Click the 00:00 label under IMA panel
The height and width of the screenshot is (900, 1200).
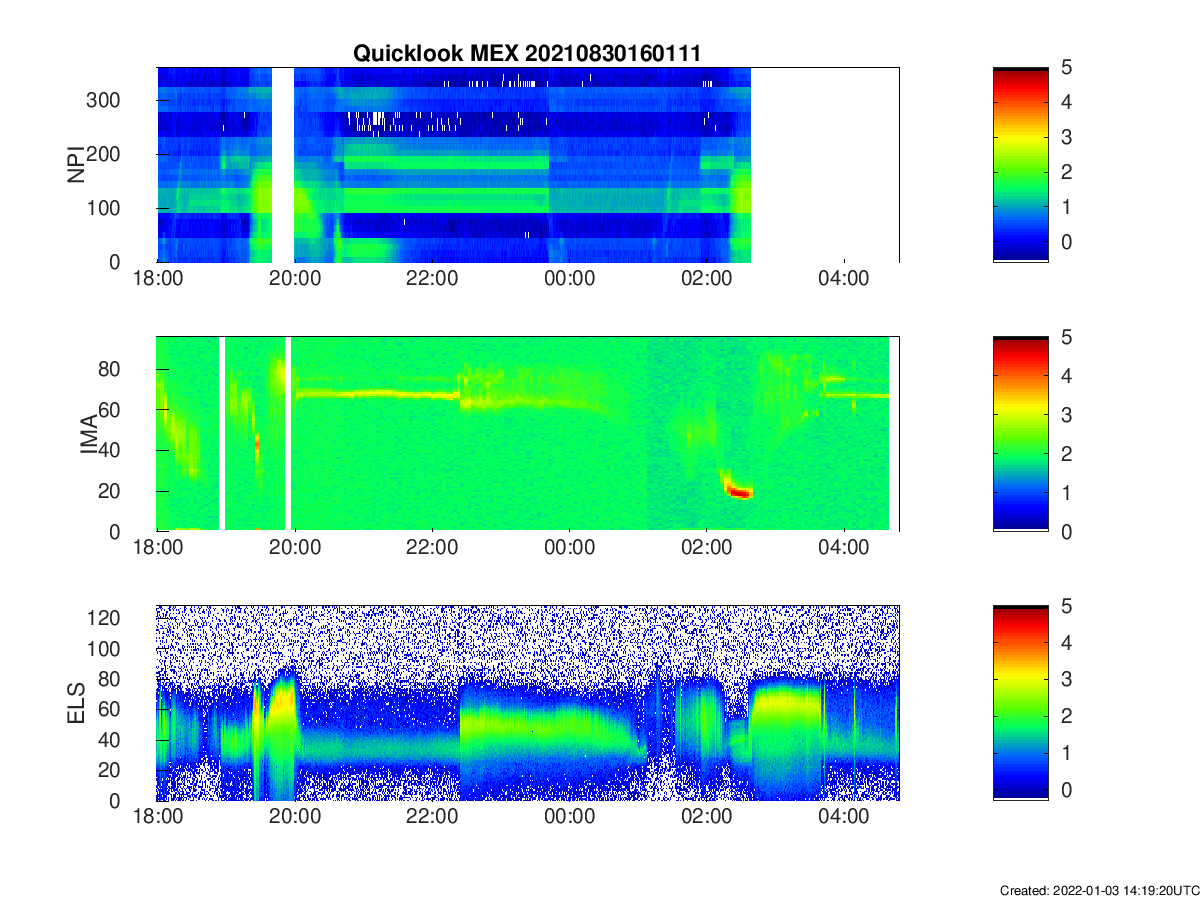click(570, 550)
